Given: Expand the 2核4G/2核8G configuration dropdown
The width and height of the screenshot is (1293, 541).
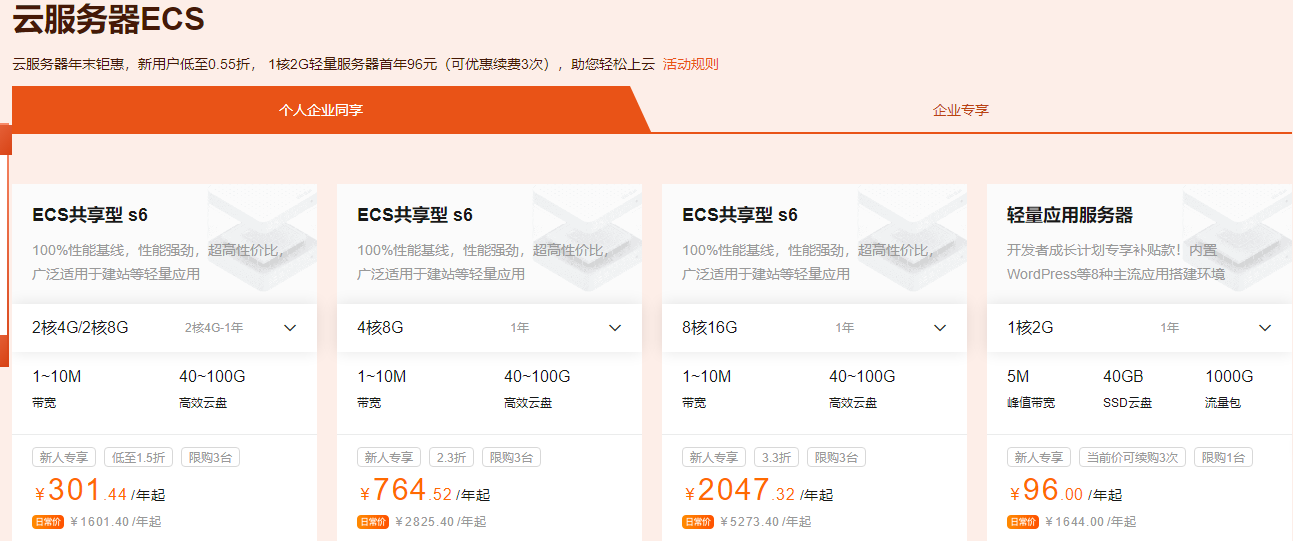Looking at the screenshot, I should [164, 328].
